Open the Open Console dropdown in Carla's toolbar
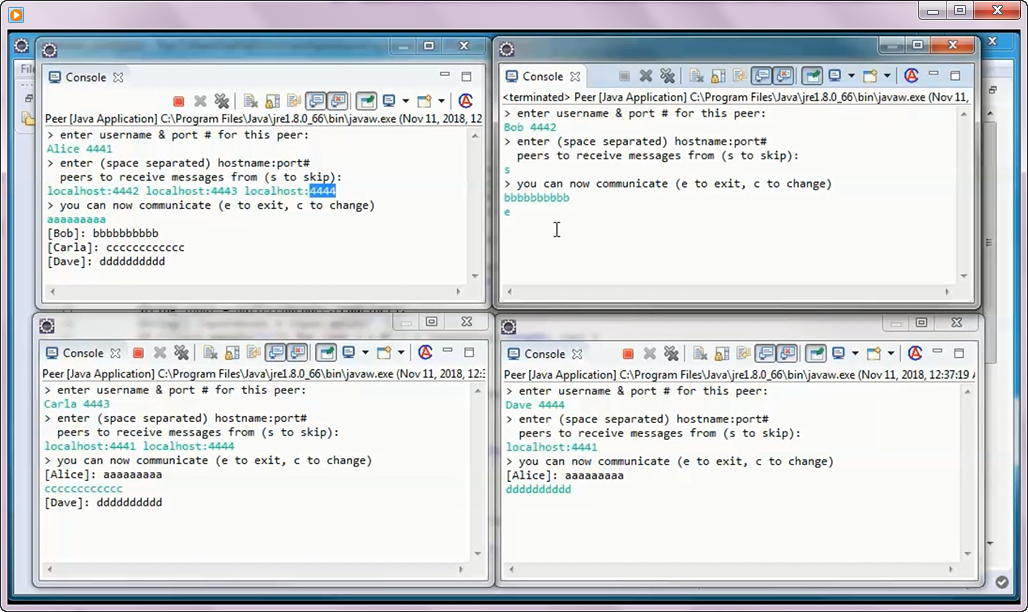This screenshot has width=1028, height=612. (x=400, y=352)
